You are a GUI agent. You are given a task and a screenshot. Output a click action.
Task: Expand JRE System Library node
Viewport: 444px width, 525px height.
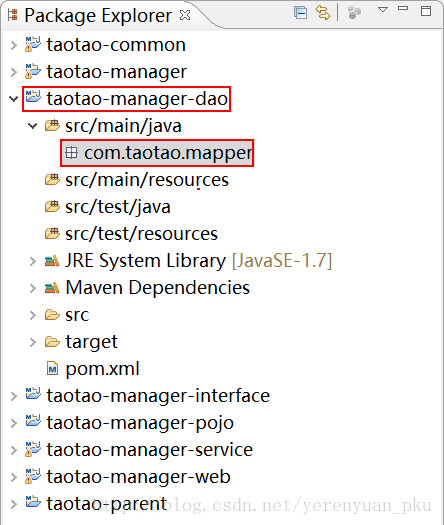click(x=32, y=261)
